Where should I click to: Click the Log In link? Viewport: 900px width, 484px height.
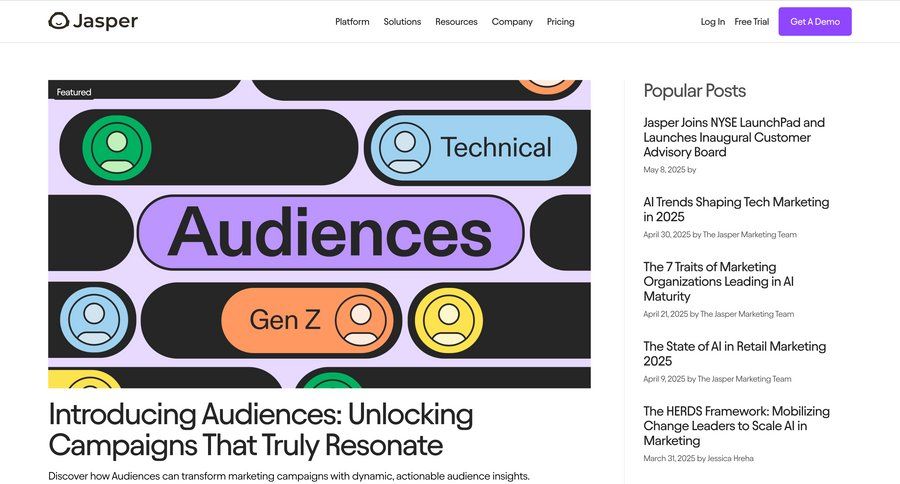click(x=712, y=22)
